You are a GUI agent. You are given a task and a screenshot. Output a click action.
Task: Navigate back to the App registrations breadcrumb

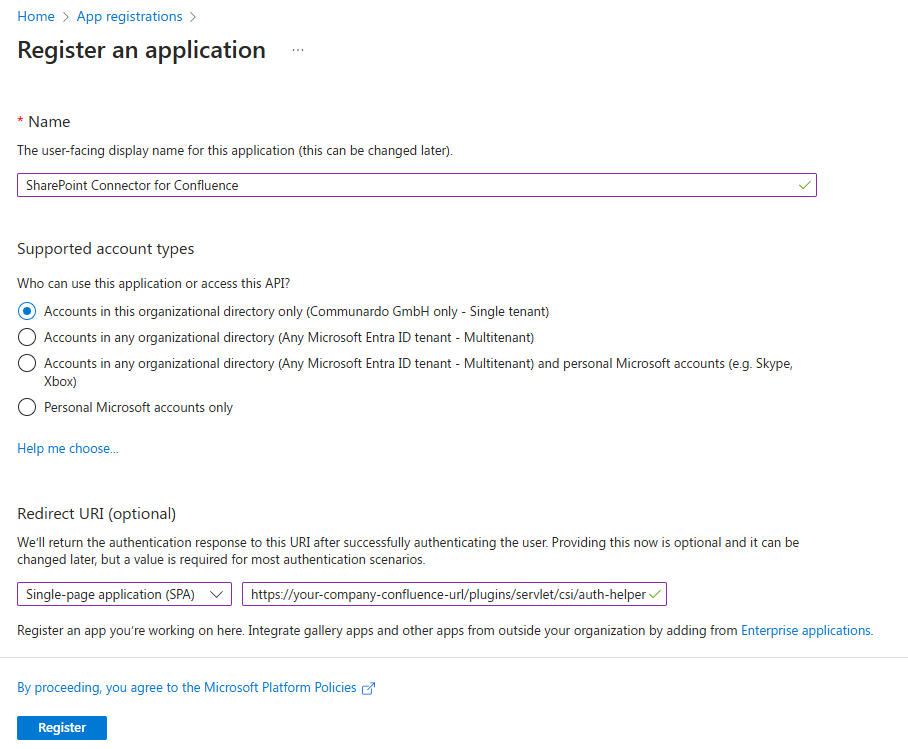tap(129, 17)
